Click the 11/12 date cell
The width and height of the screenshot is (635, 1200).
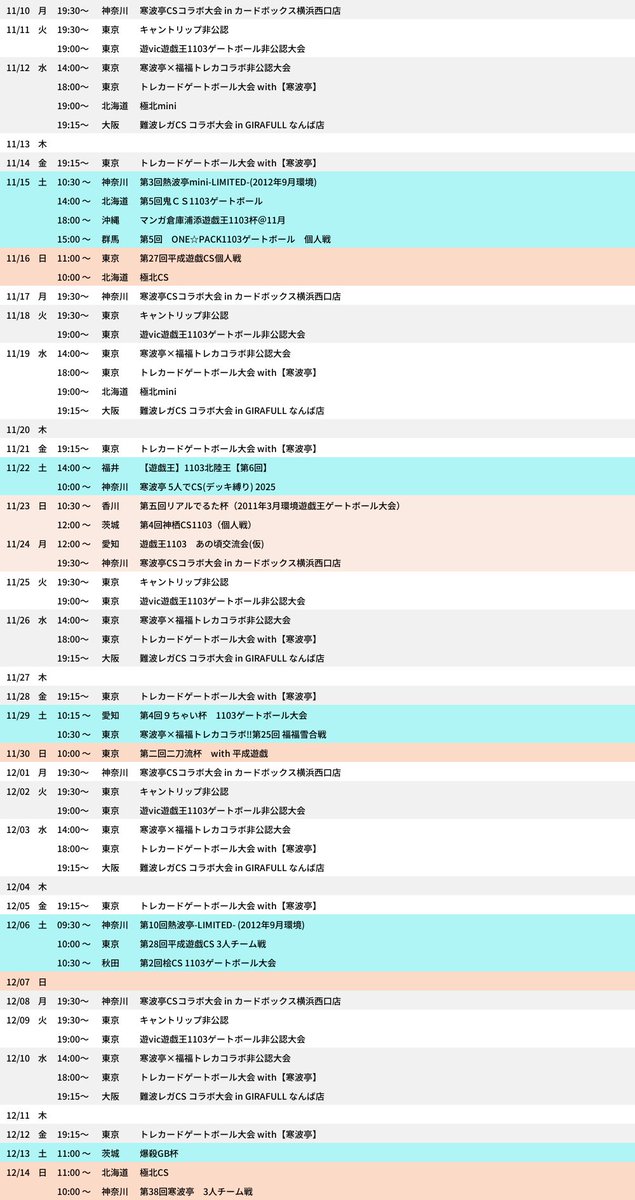tap(18, 67)
